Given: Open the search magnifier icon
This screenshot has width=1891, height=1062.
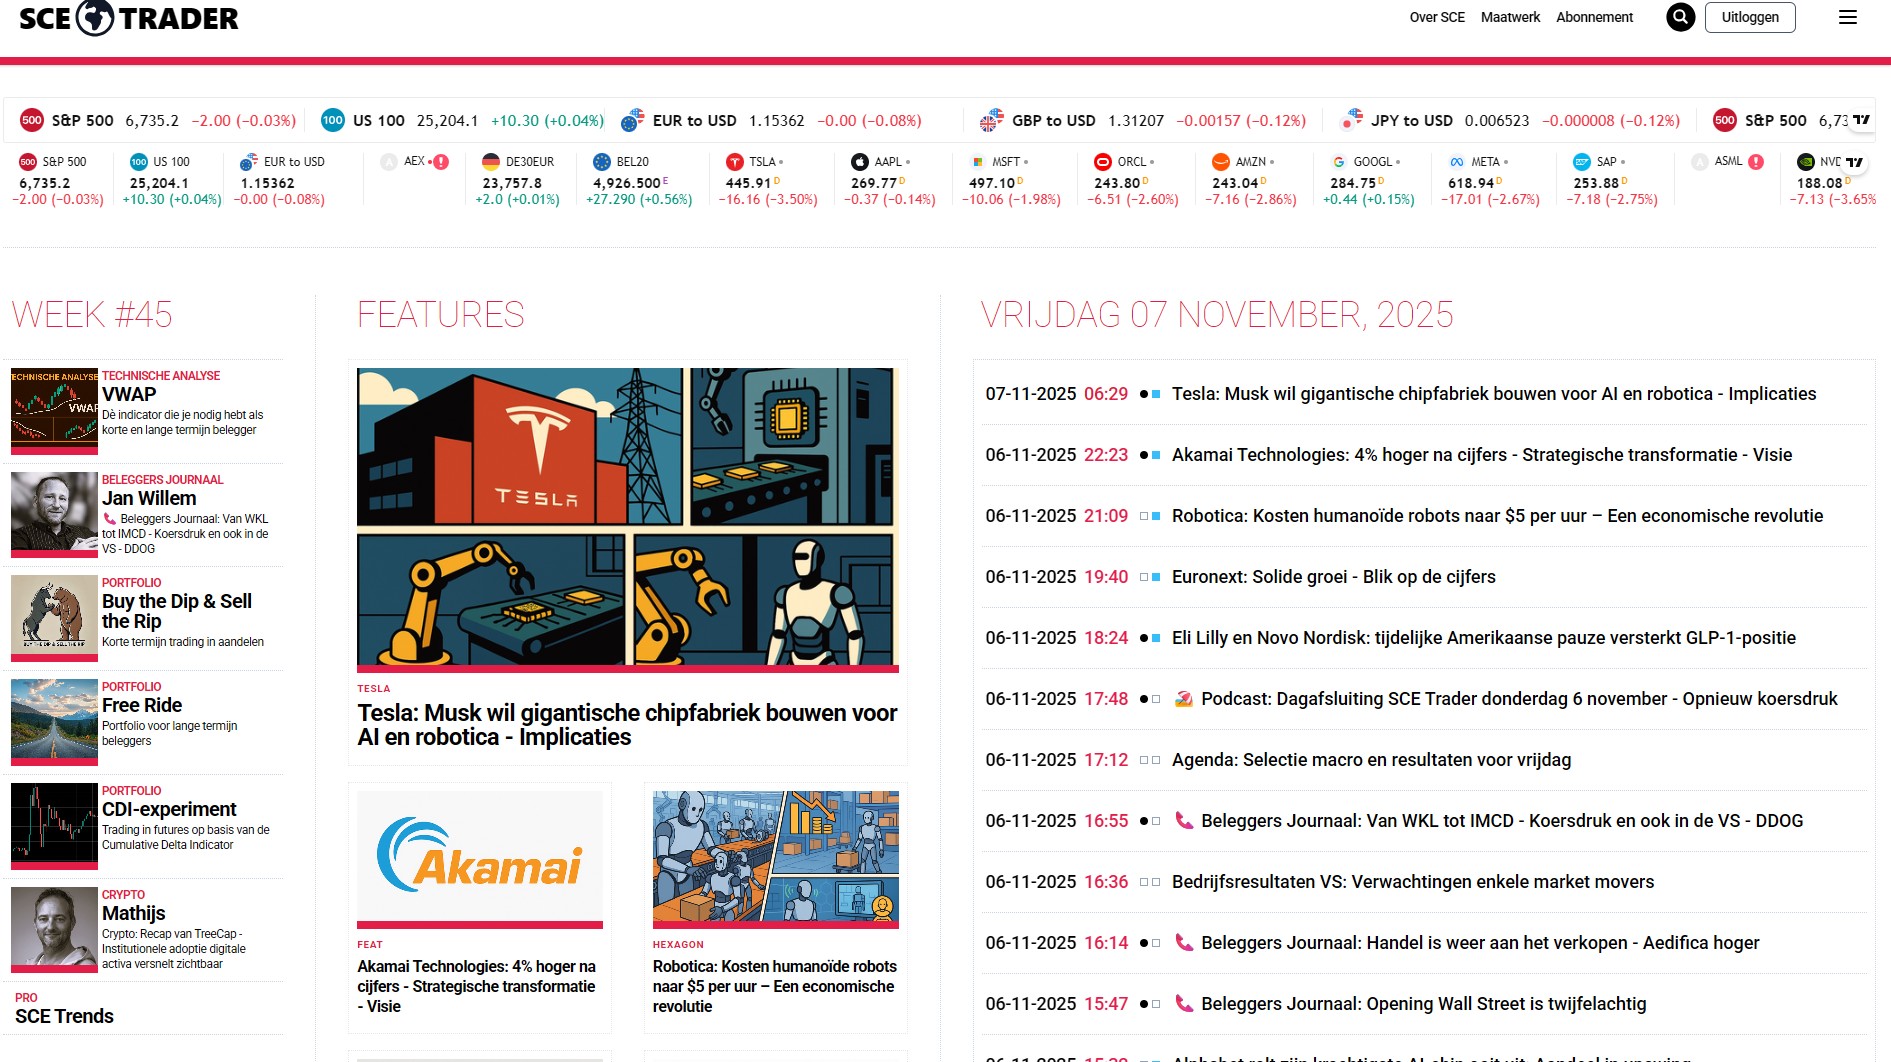Looking at the screenshot, I should 1680,17.
